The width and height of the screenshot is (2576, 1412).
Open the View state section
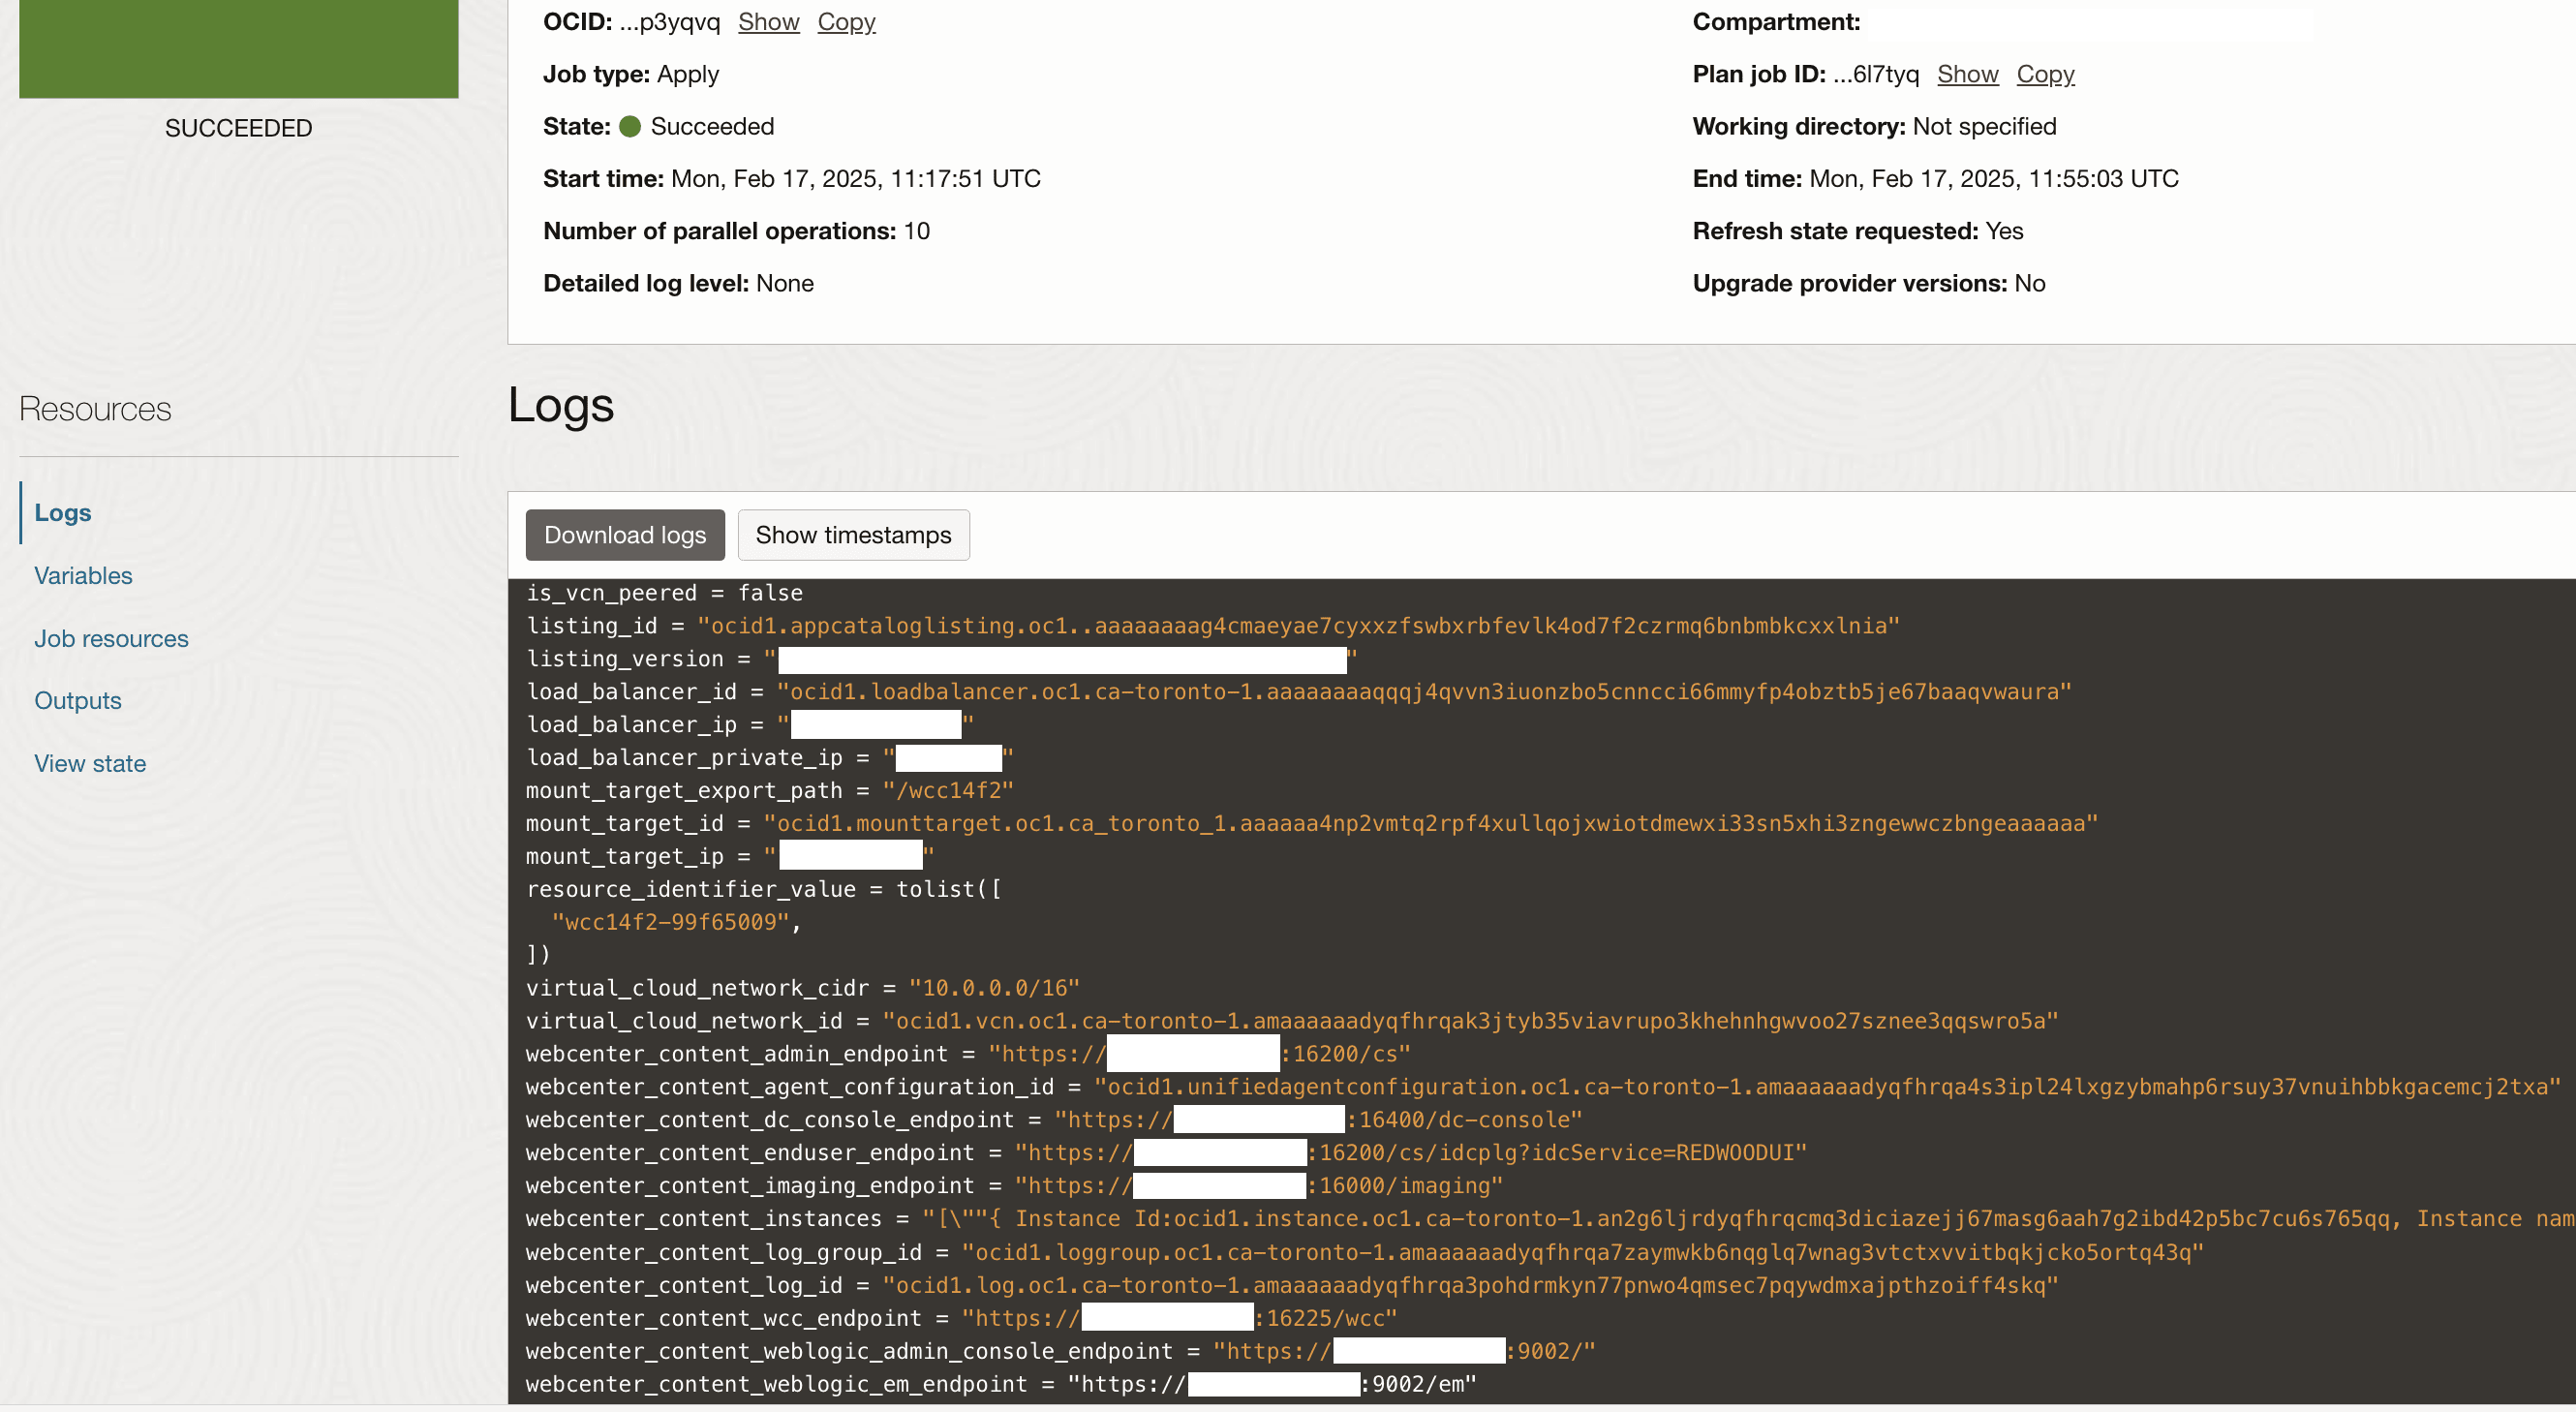[90, 763]
